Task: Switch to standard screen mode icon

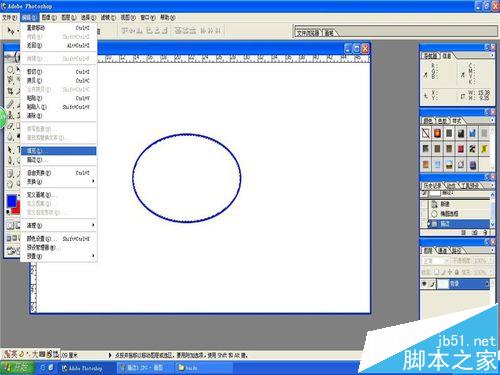Action: (10, 238)
